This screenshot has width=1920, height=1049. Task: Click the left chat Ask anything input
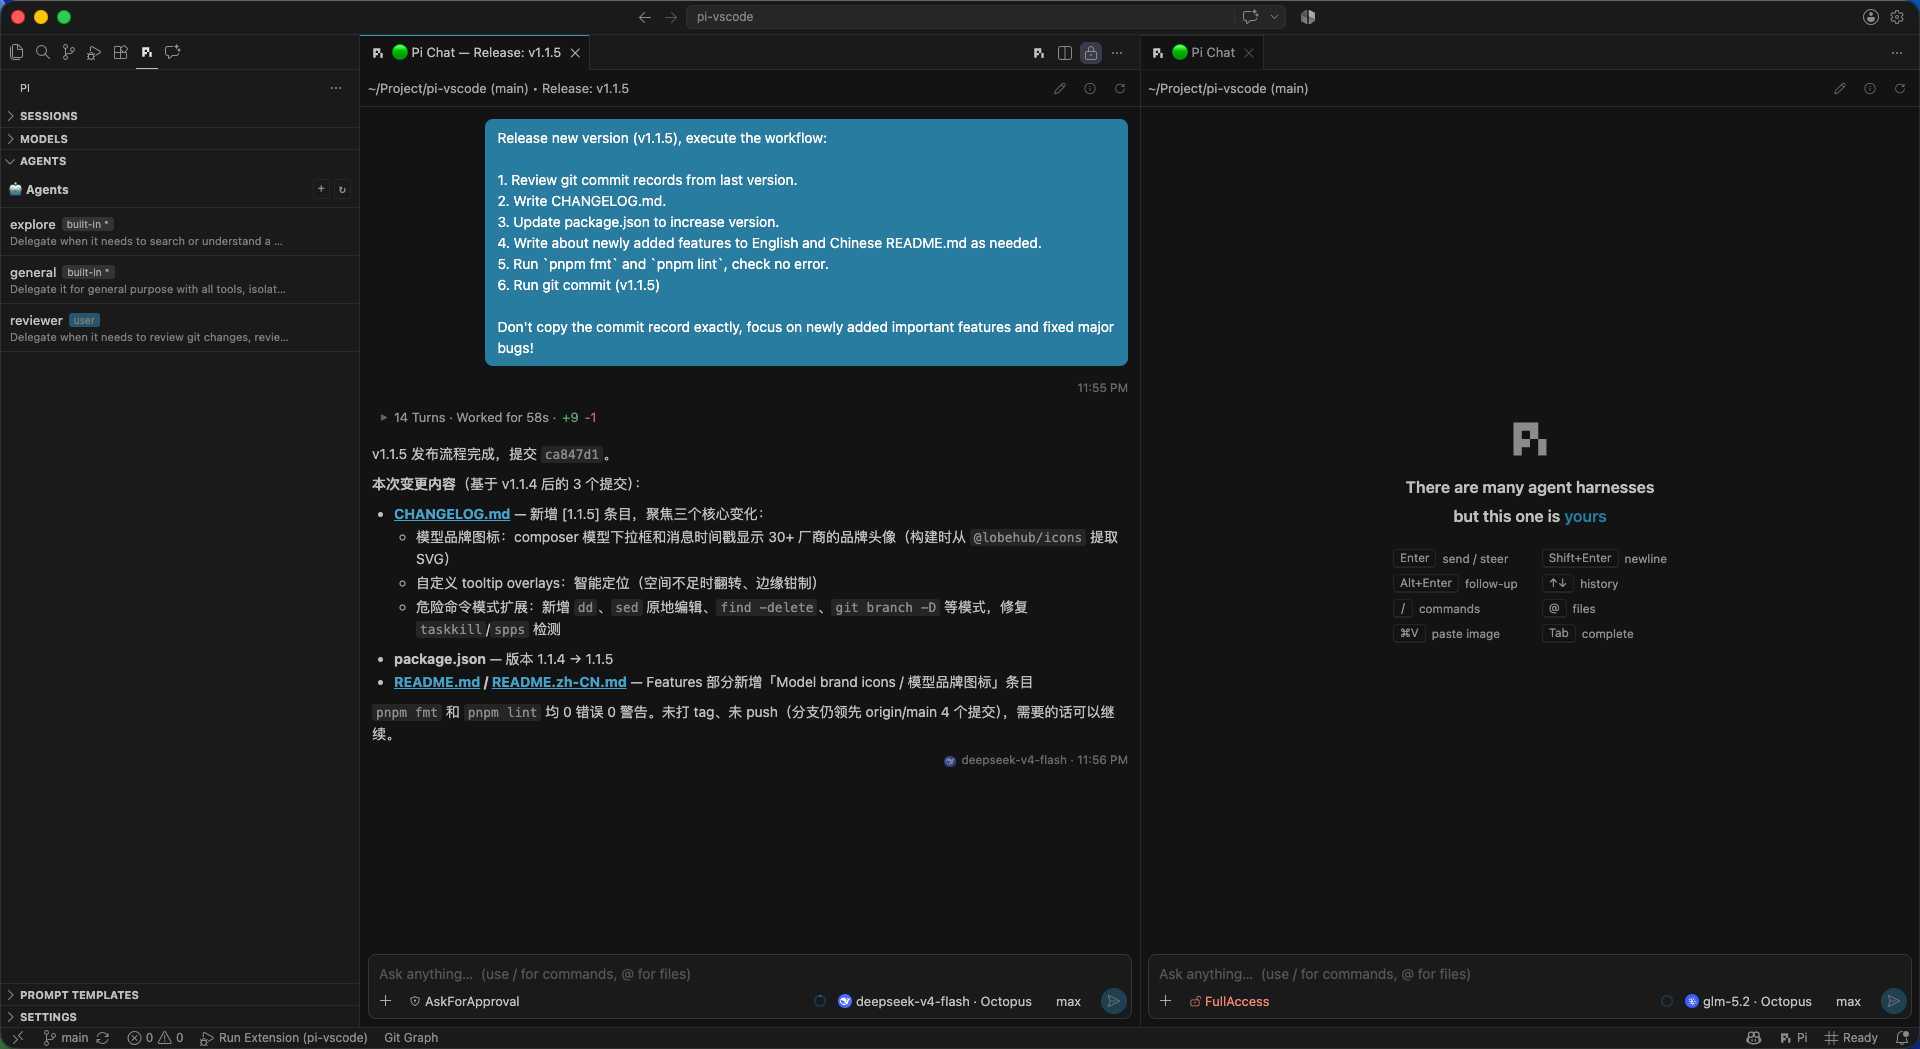pyautogui.click(x=750, y=974)
